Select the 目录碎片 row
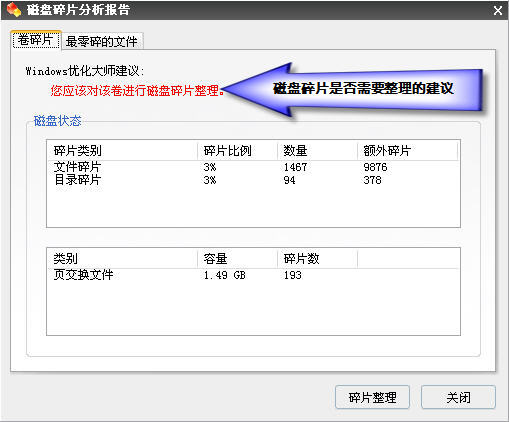 click(x=253, y=180)
